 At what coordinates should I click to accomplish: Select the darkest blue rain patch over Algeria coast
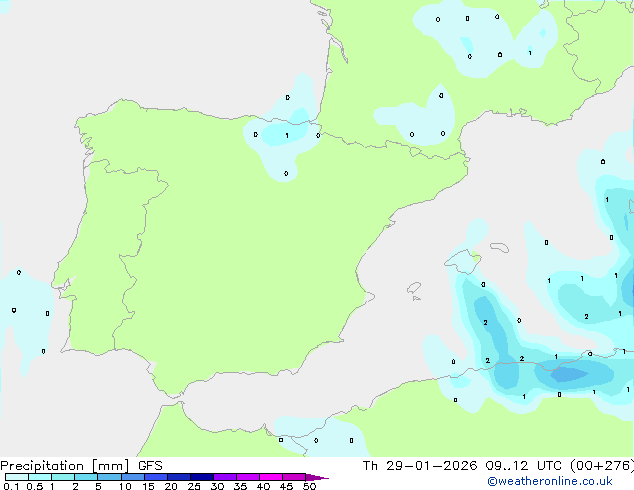click(569, 374)
